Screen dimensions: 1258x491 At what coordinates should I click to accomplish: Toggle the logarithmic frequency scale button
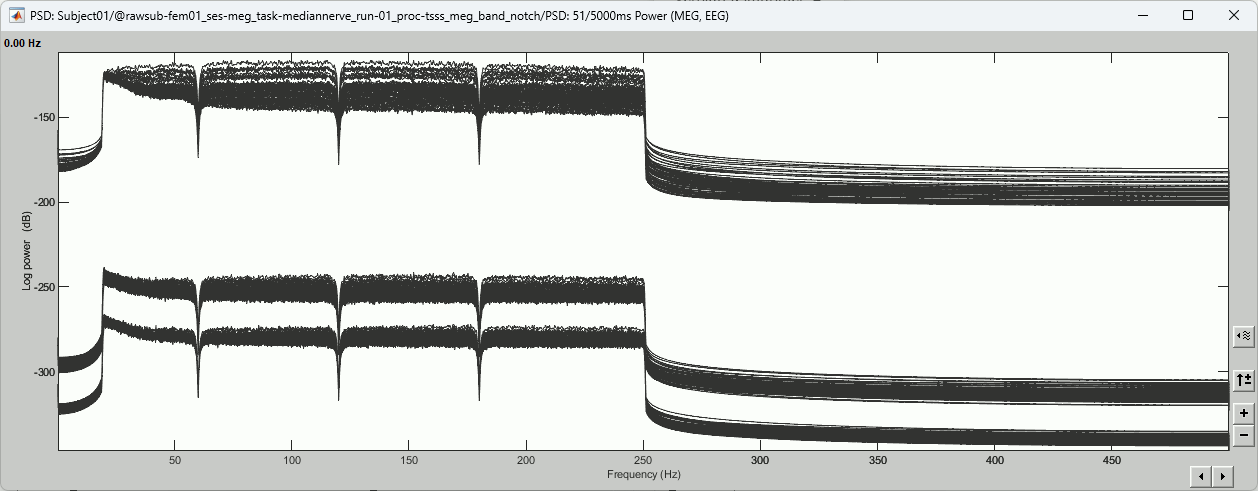(x=1243, y=337)
